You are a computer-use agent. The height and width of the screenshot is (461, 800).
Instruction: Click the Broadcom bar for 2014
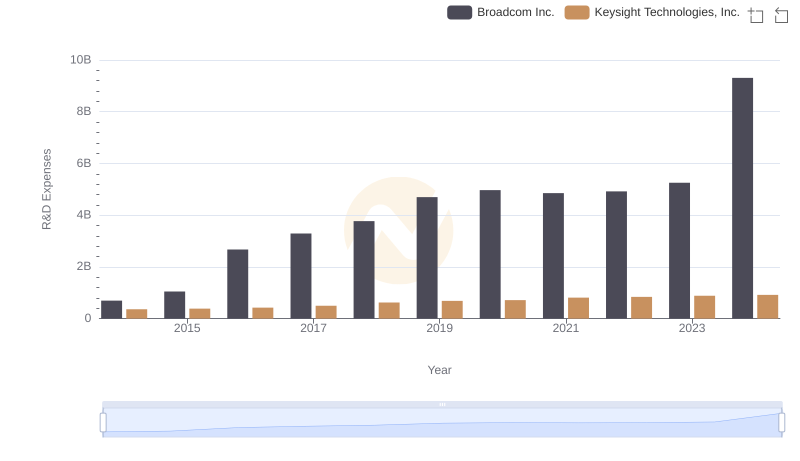pos(112,310)
